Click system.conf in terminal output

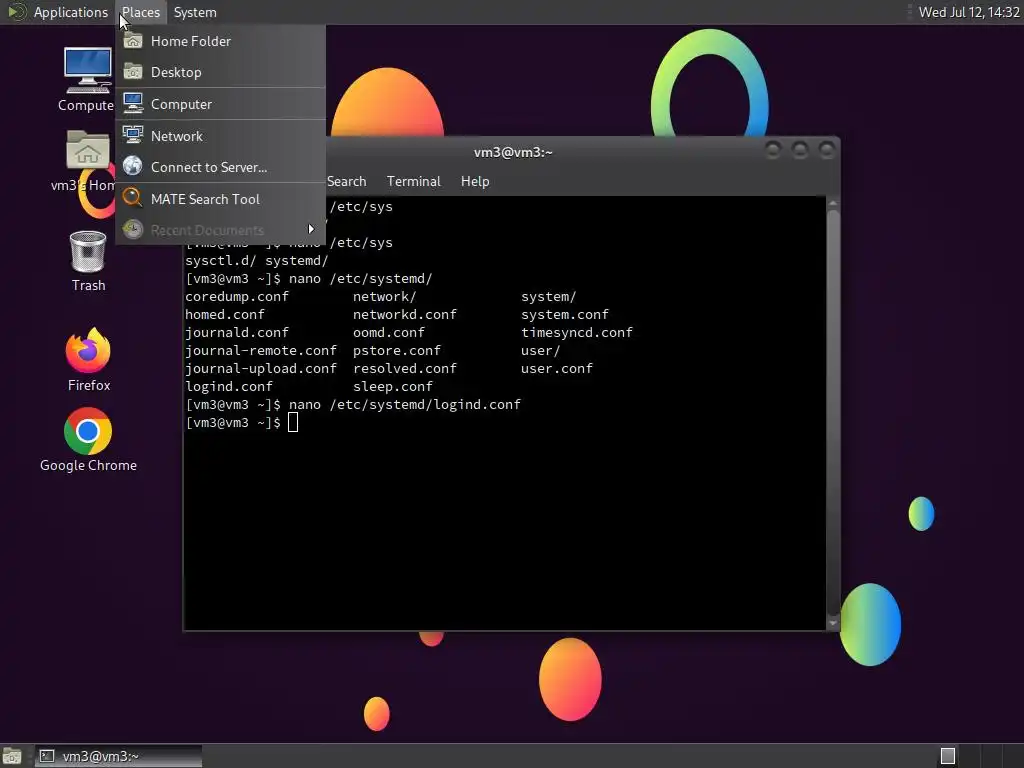(x=565, y=315)
